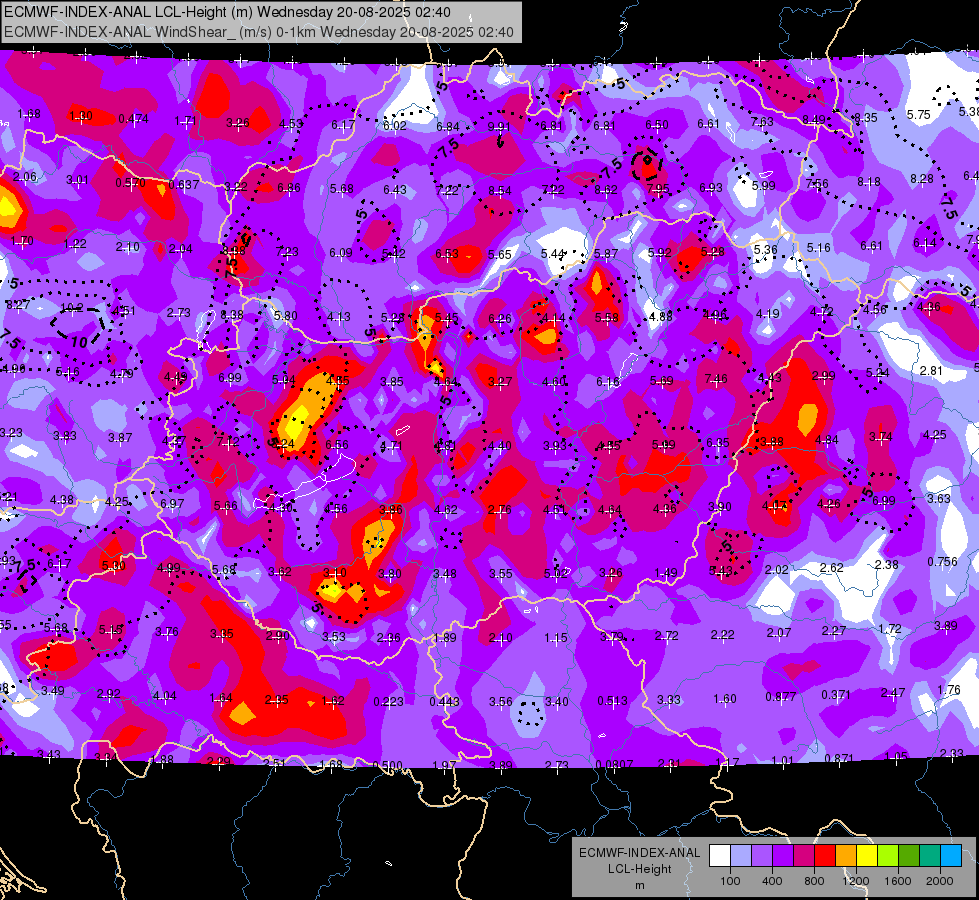Click the teal legend swatch

930,855
